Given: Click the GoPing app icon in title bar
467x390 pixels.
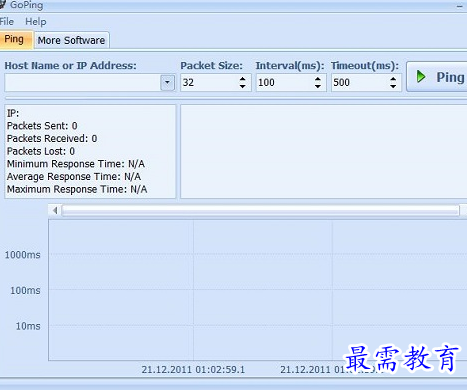Looking at the screenshot, I should click(x=3, y=5).
